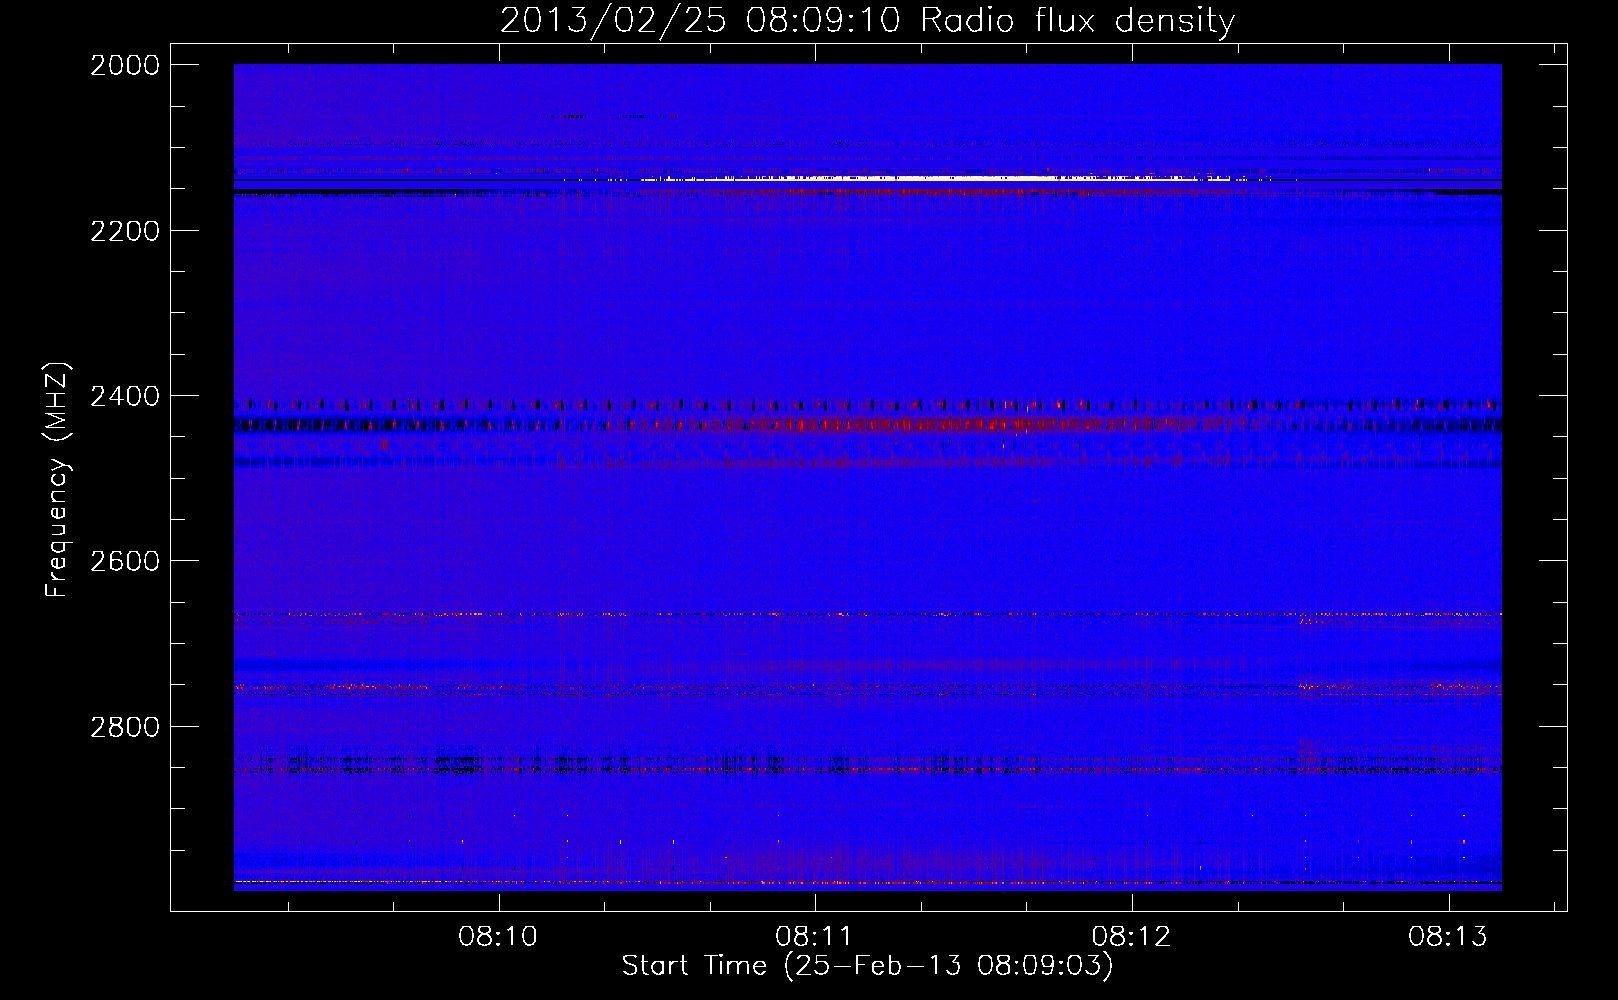Click the 'Frequency (MHZ)' axis title
Image resolution: width=1618 pixels, height=1000 pixels.
[x=57, y=480]
